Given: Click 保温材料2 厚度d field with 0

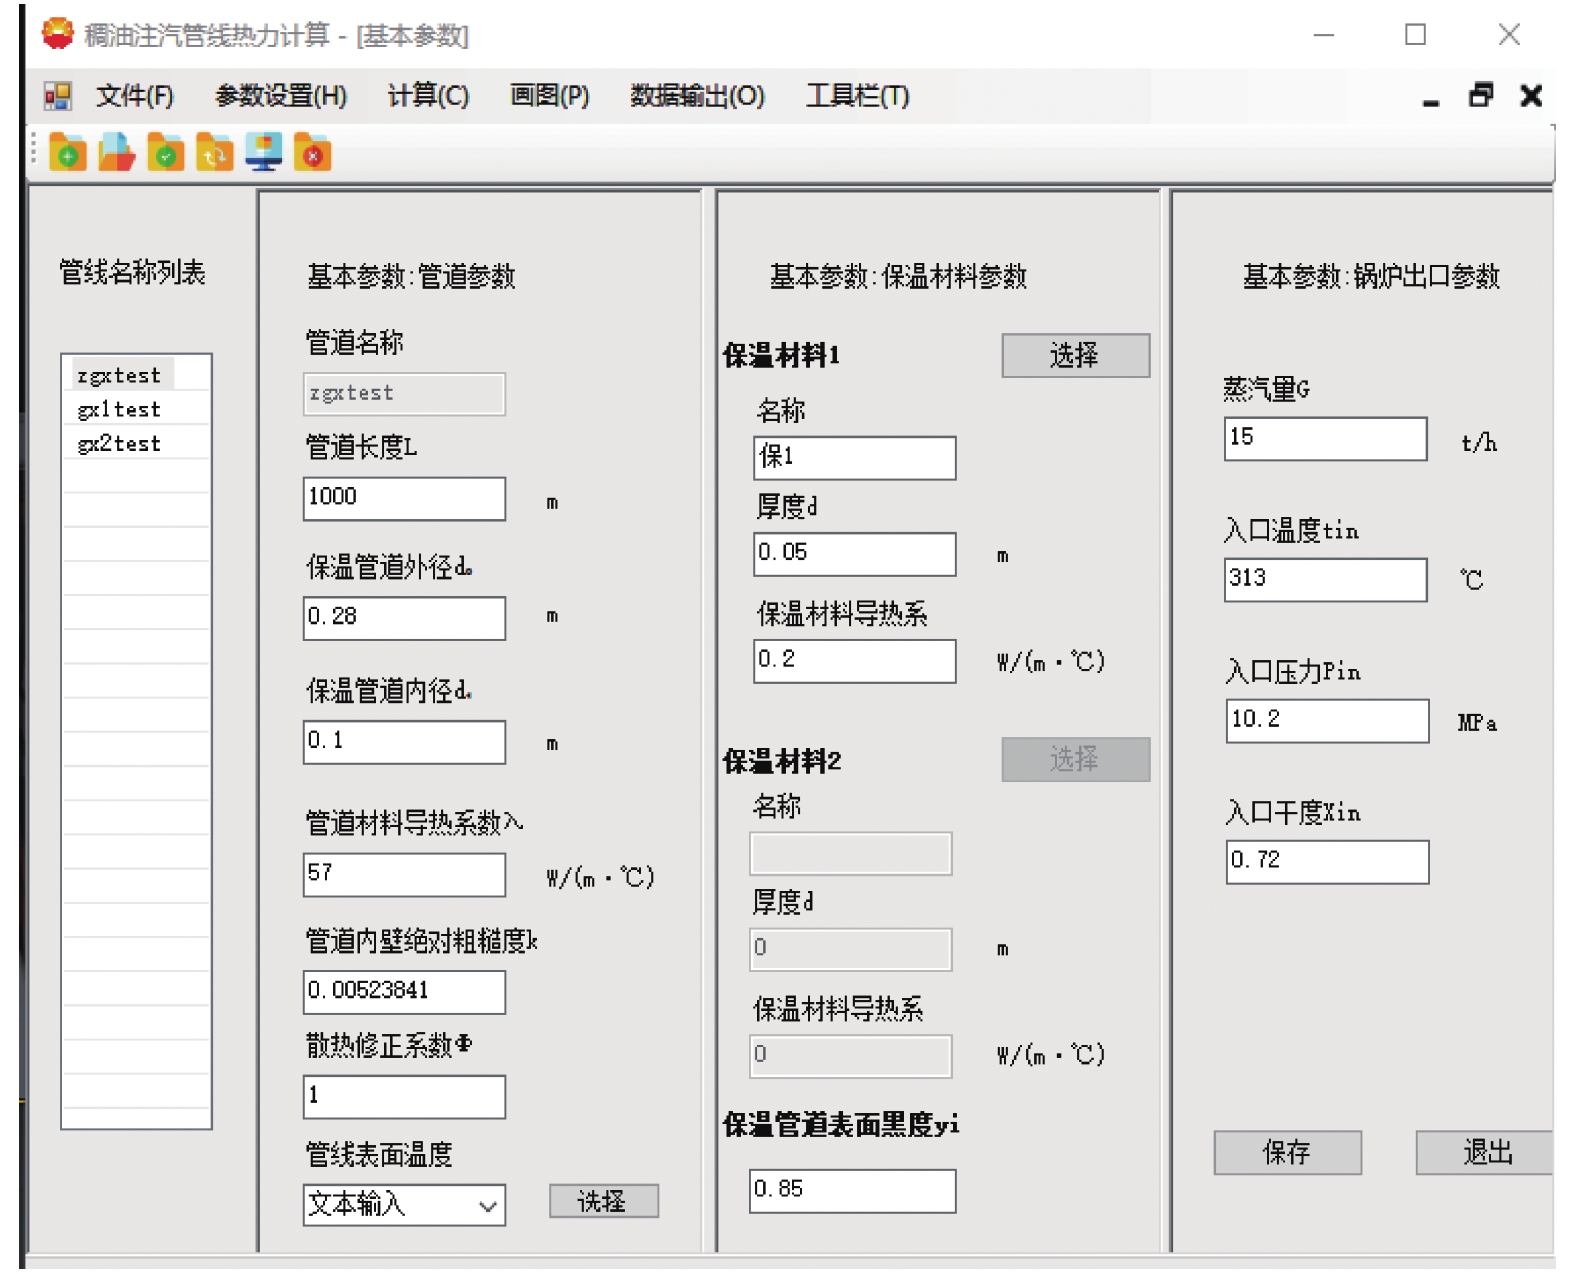Looking at the screenshot, I should pos(851,949).
